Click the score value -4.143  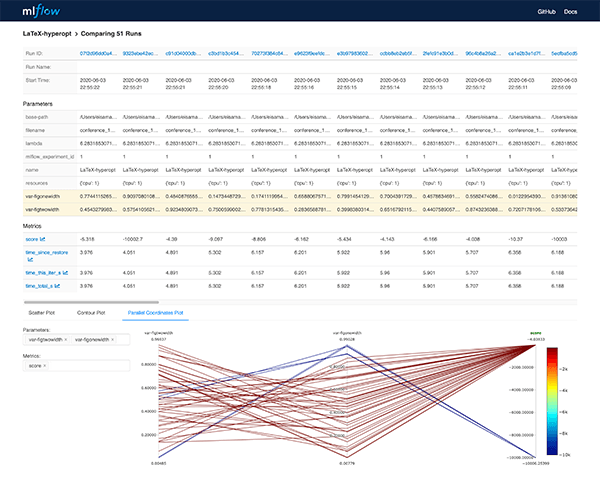(387, 239)
